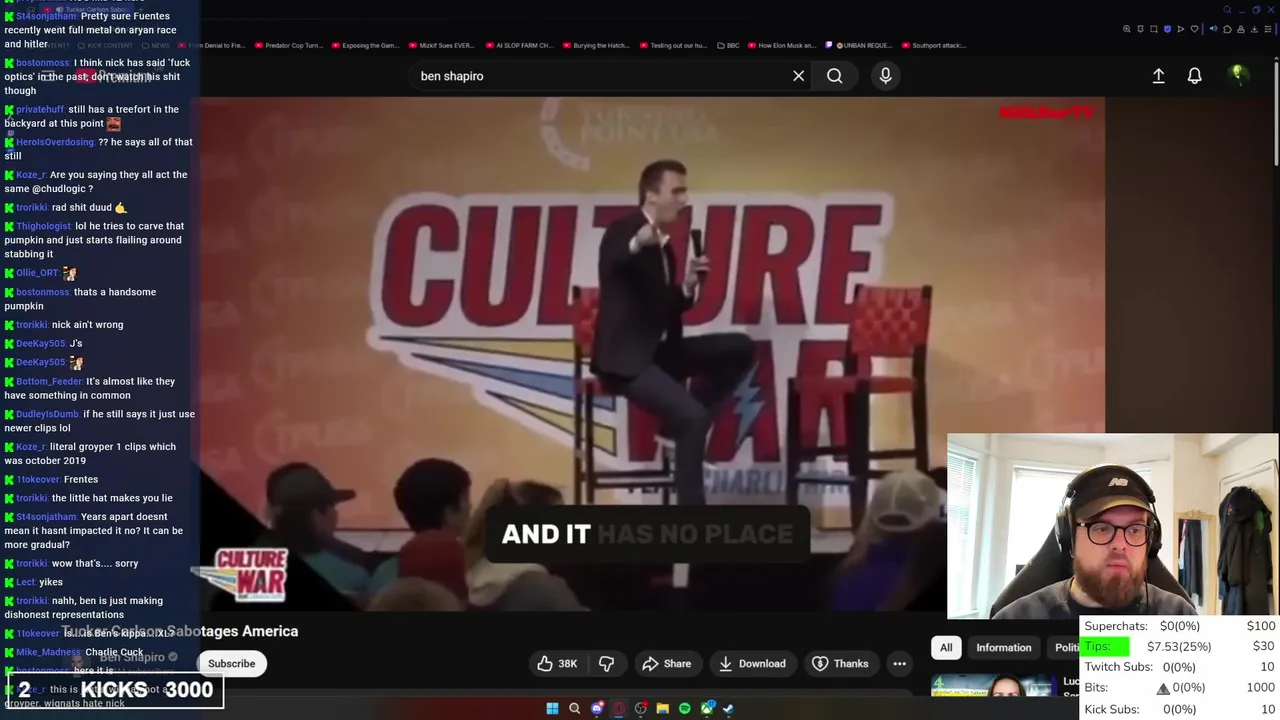Open 'Testing out our hu...' bookmark
This screenshot has width=1280, height=720.
(672, 45)
